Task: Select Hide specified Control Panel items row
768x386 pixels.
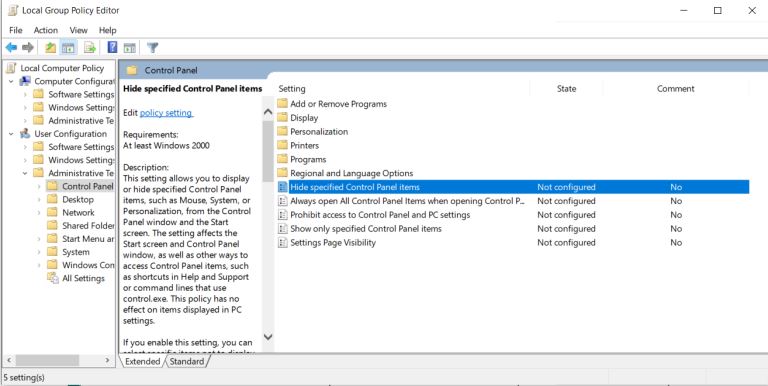Action: point(512,187)
